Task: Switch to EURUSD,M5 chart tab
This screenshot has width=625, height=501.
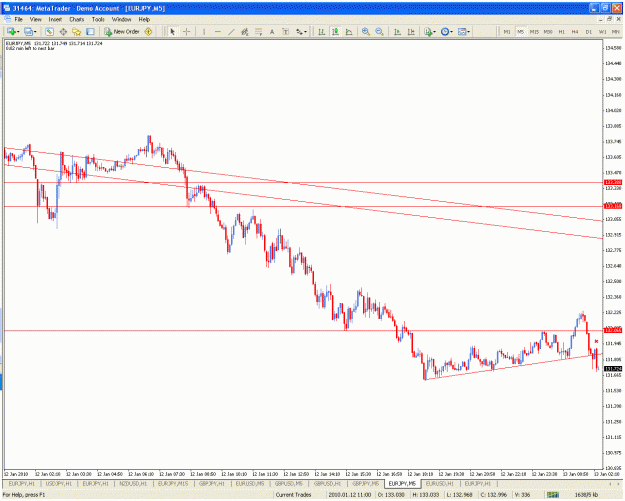Action: [x=250, y=483]
